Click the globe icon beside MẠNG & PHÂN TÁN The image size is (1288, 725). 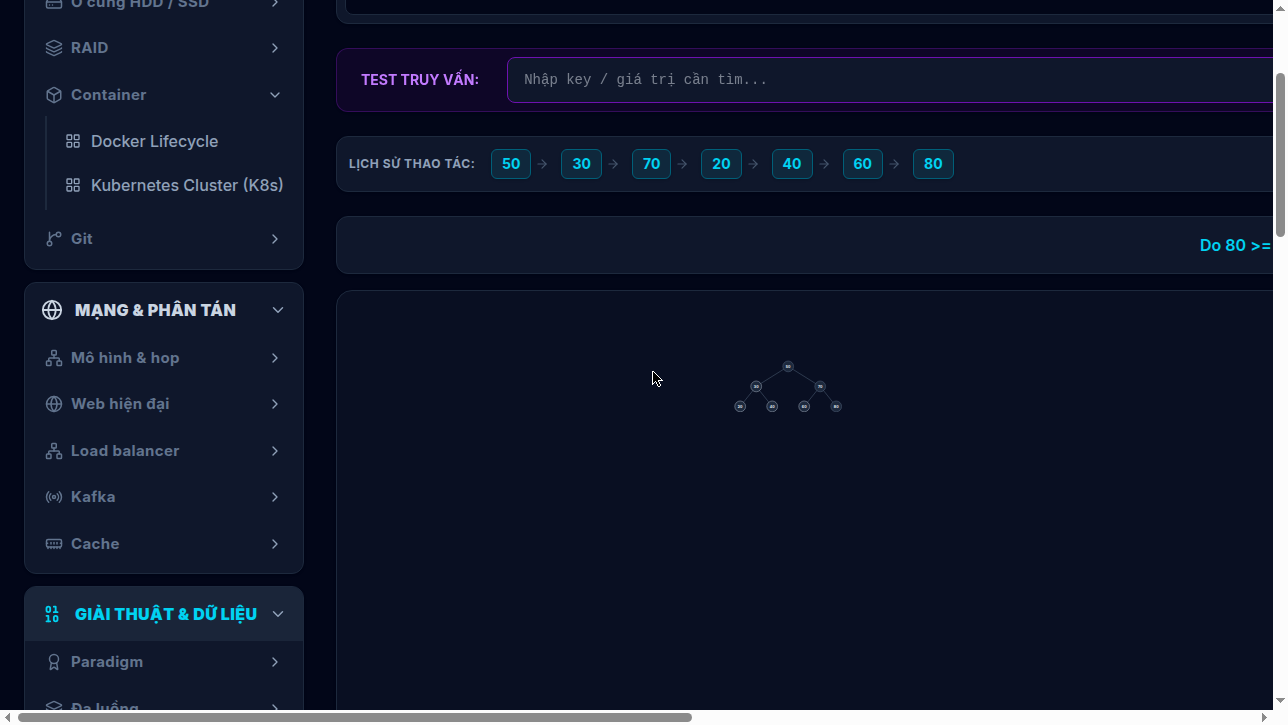52,310
